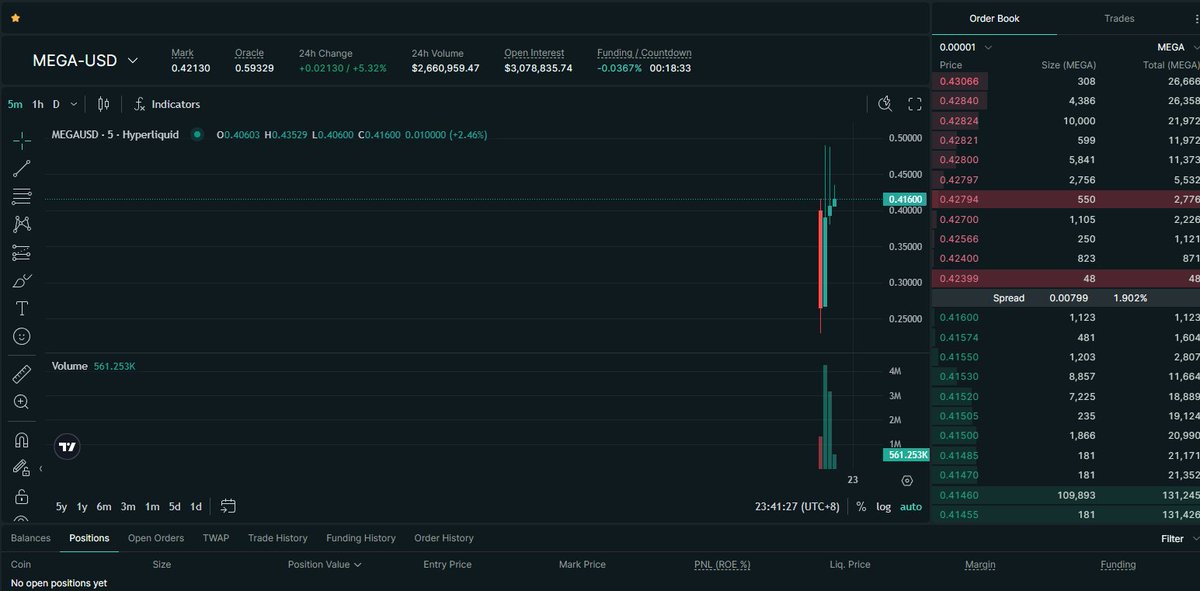Click the favorite star icon
Image resolution: width=1200 pixels, height=591 pixels.
(14, 18)
